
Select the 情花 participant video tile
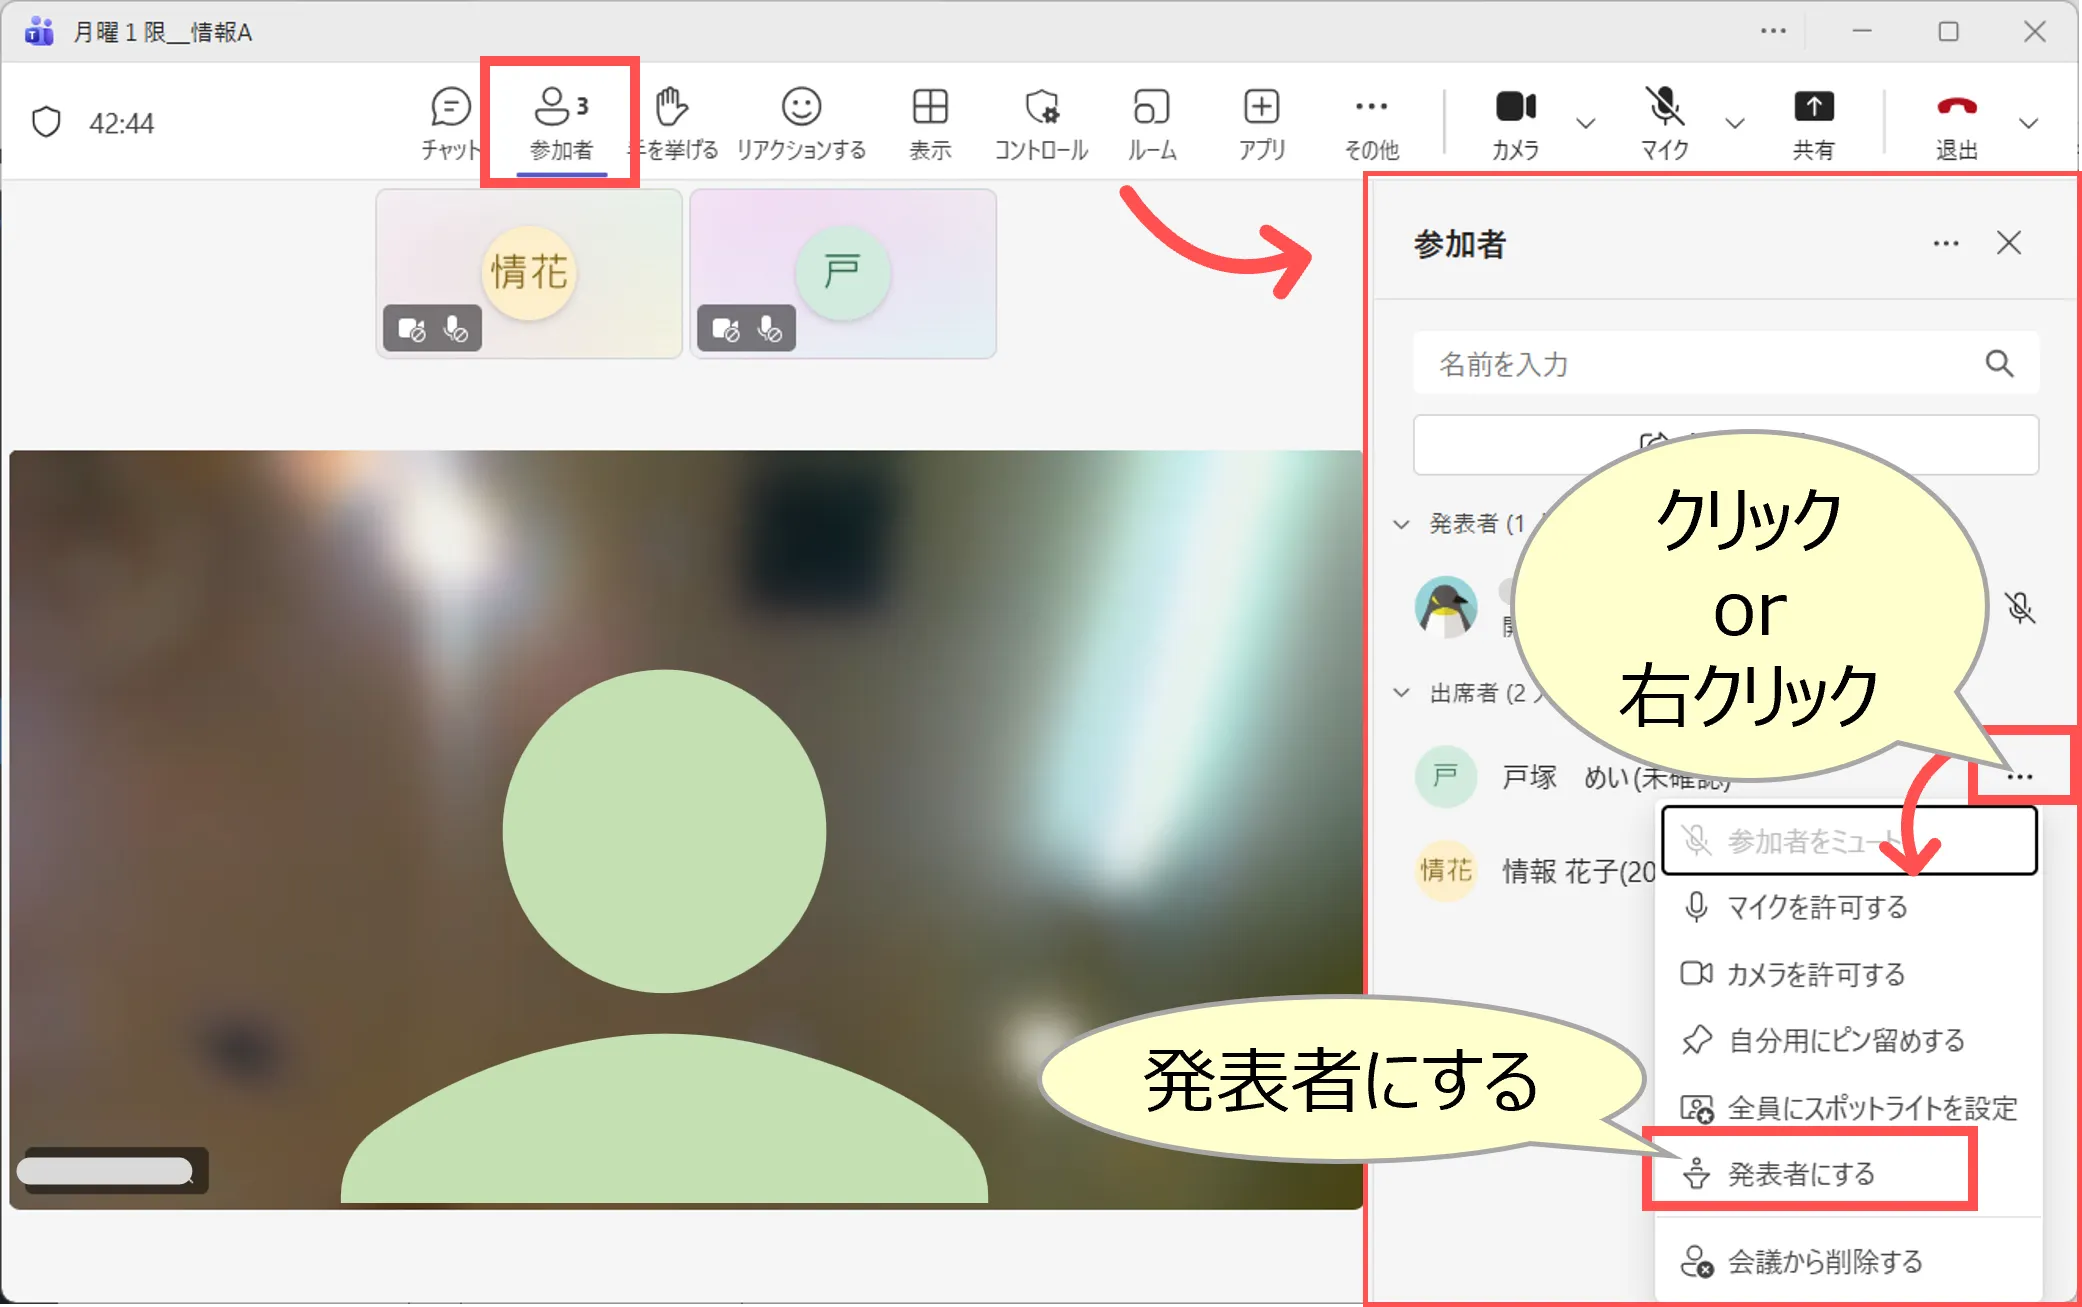coord(529,273)
